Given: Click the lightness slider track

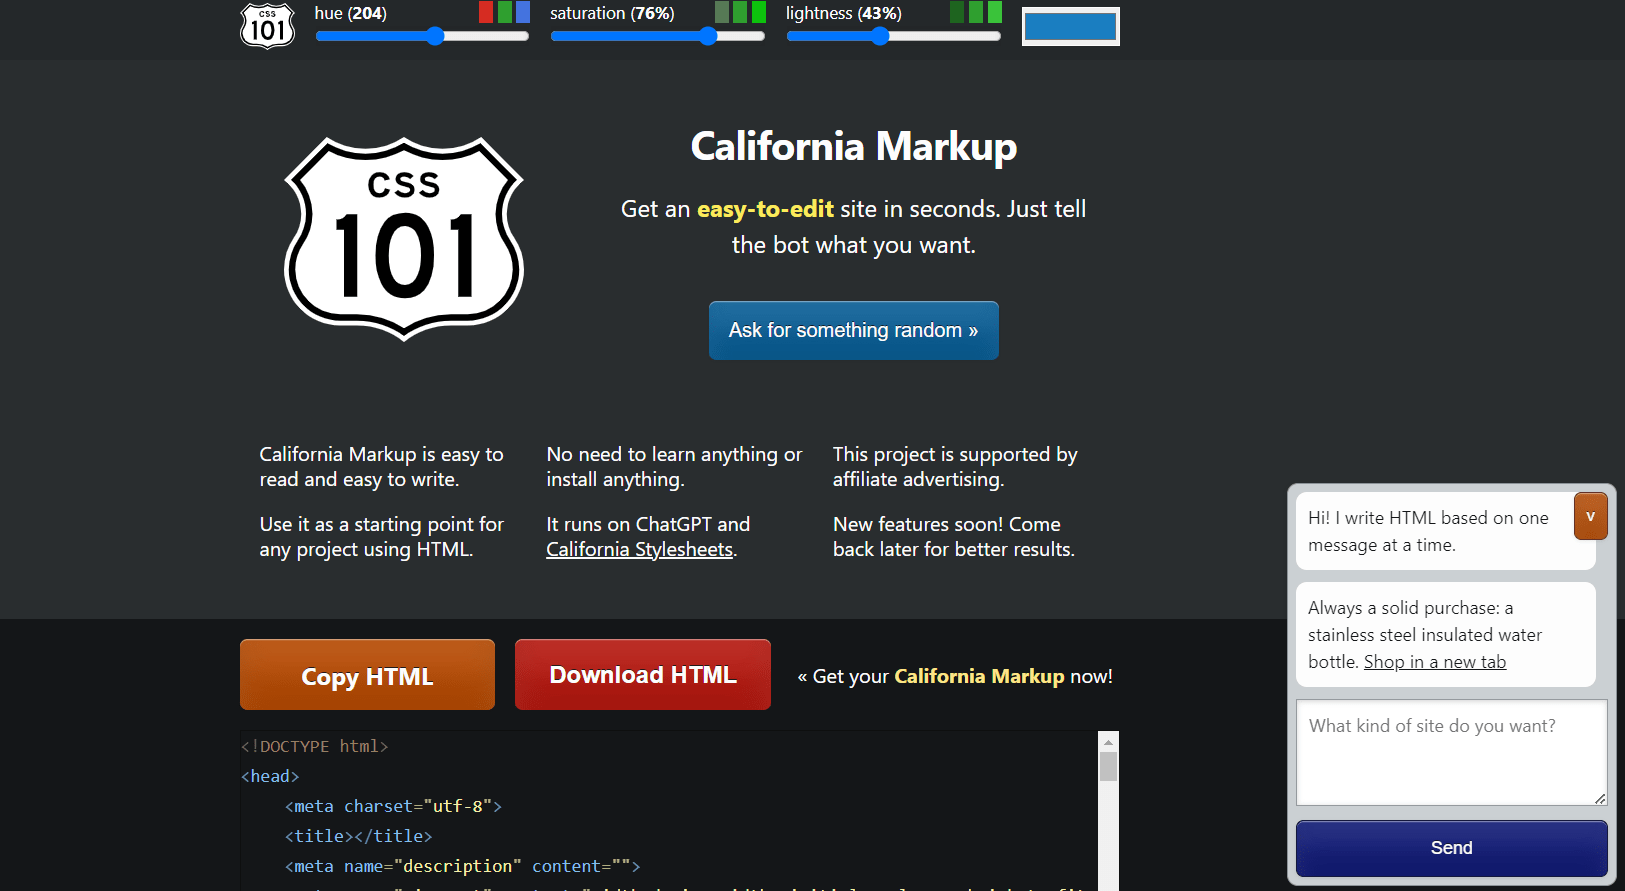Looking at the screenshot, I should click(x=894, y=36).
